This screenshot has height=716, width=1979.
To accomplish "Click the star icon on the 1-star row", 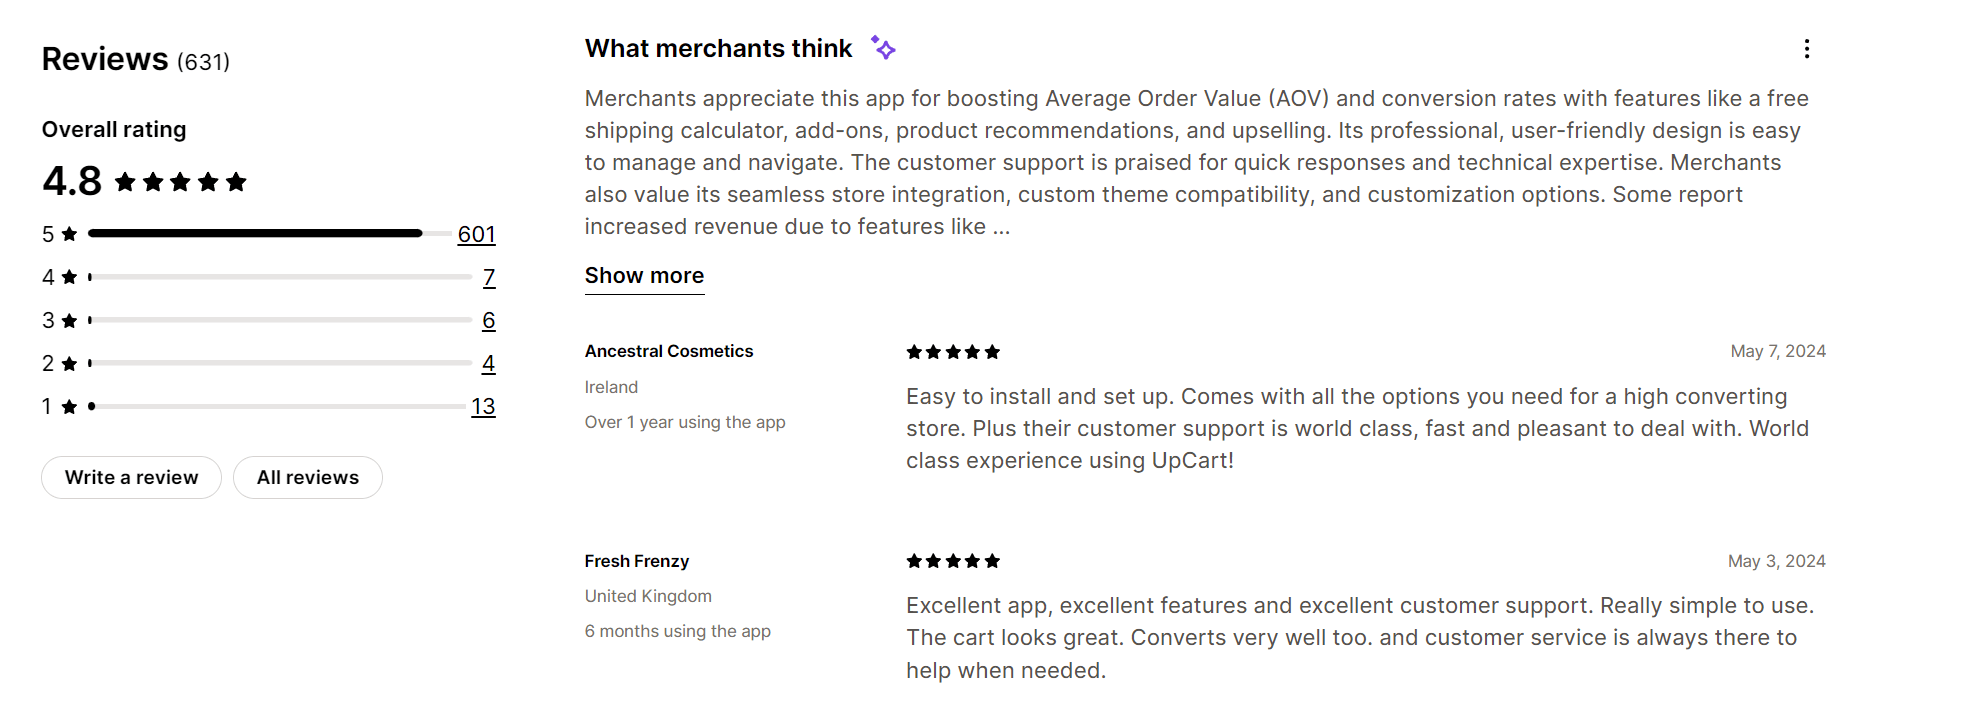I will [68, 406].
